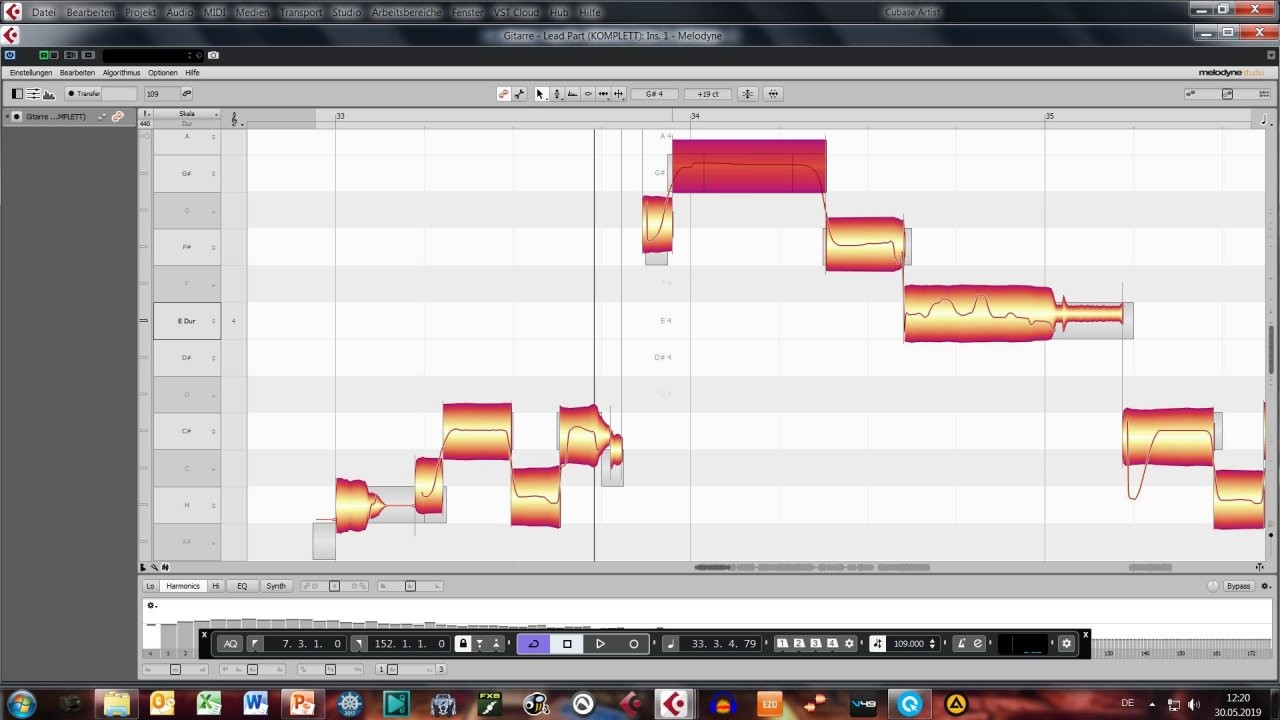Toggle the note editor pane icon

click(x=33, y=94)
